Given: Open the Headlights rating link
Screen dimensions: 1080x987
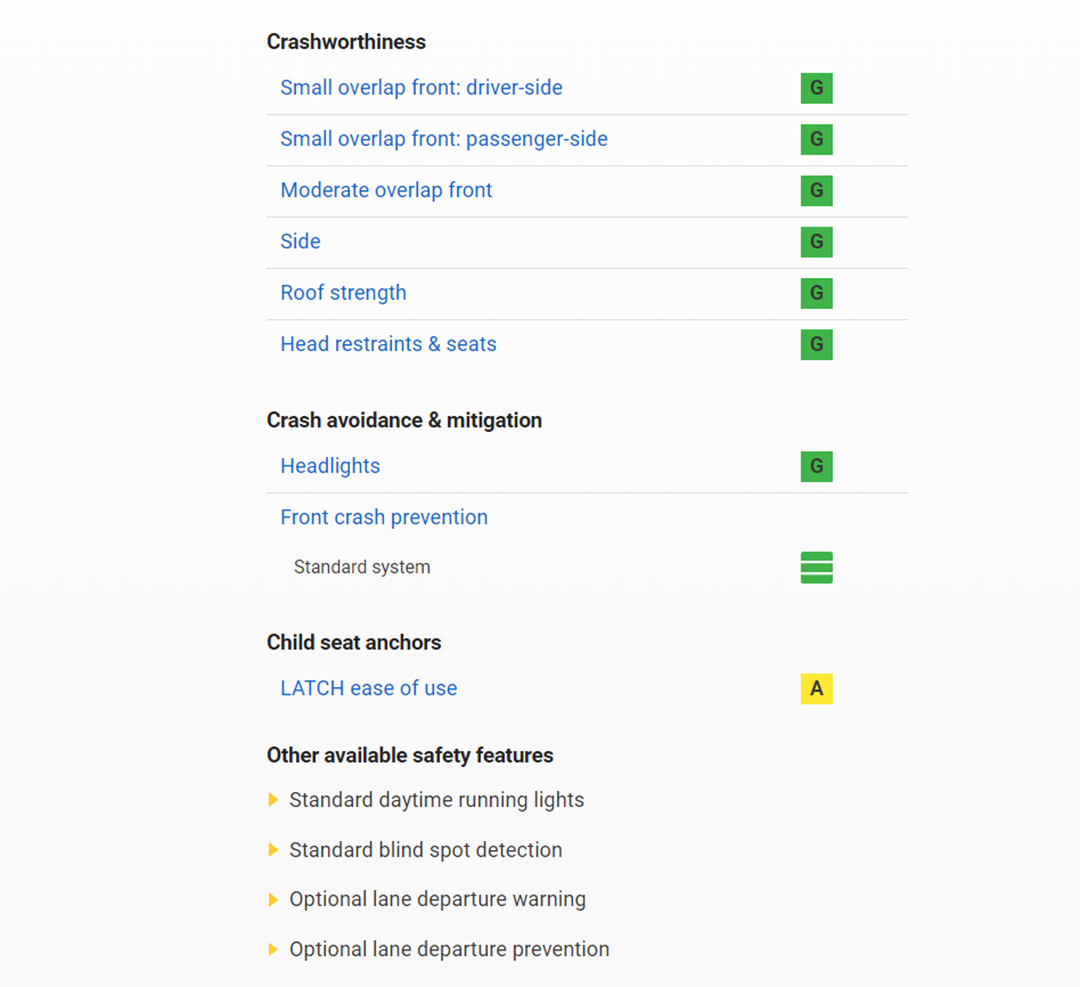Looking at the screenshot, I should (x=330, y=466).
